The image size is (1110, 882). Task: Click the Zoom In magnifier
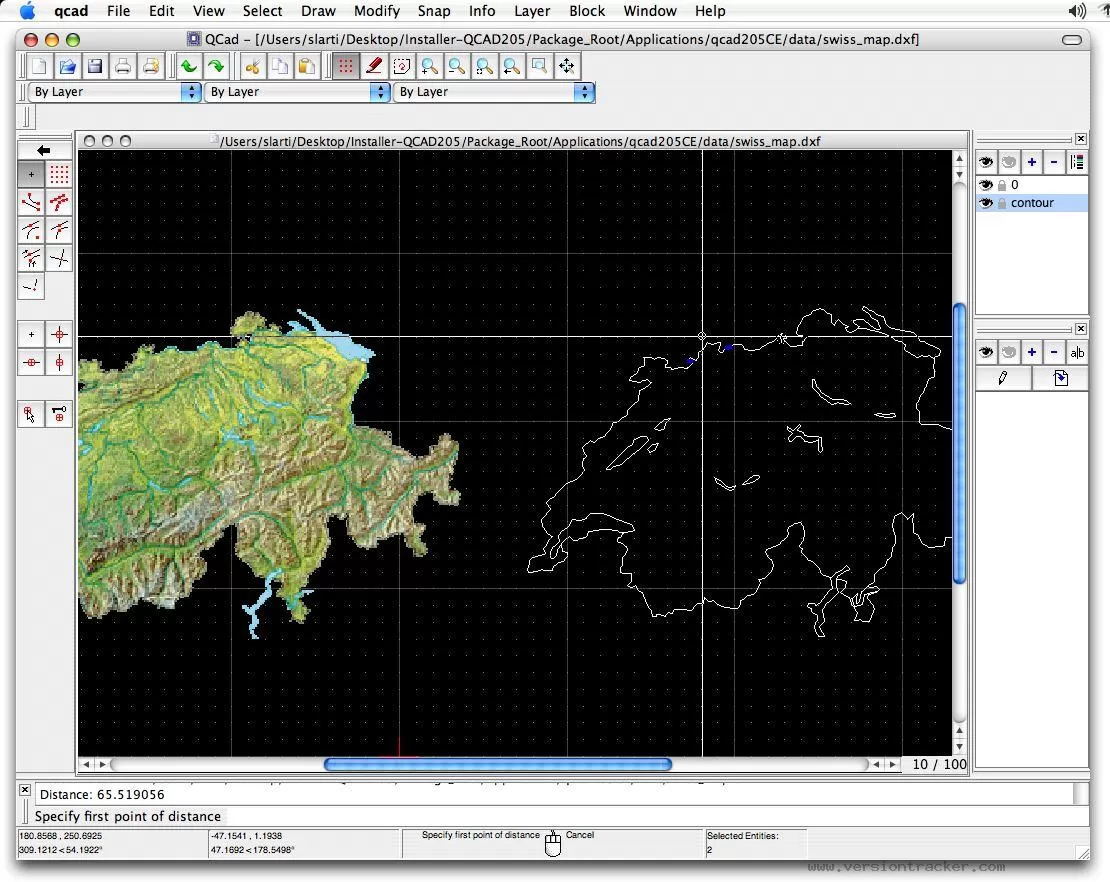click(428, 67)
